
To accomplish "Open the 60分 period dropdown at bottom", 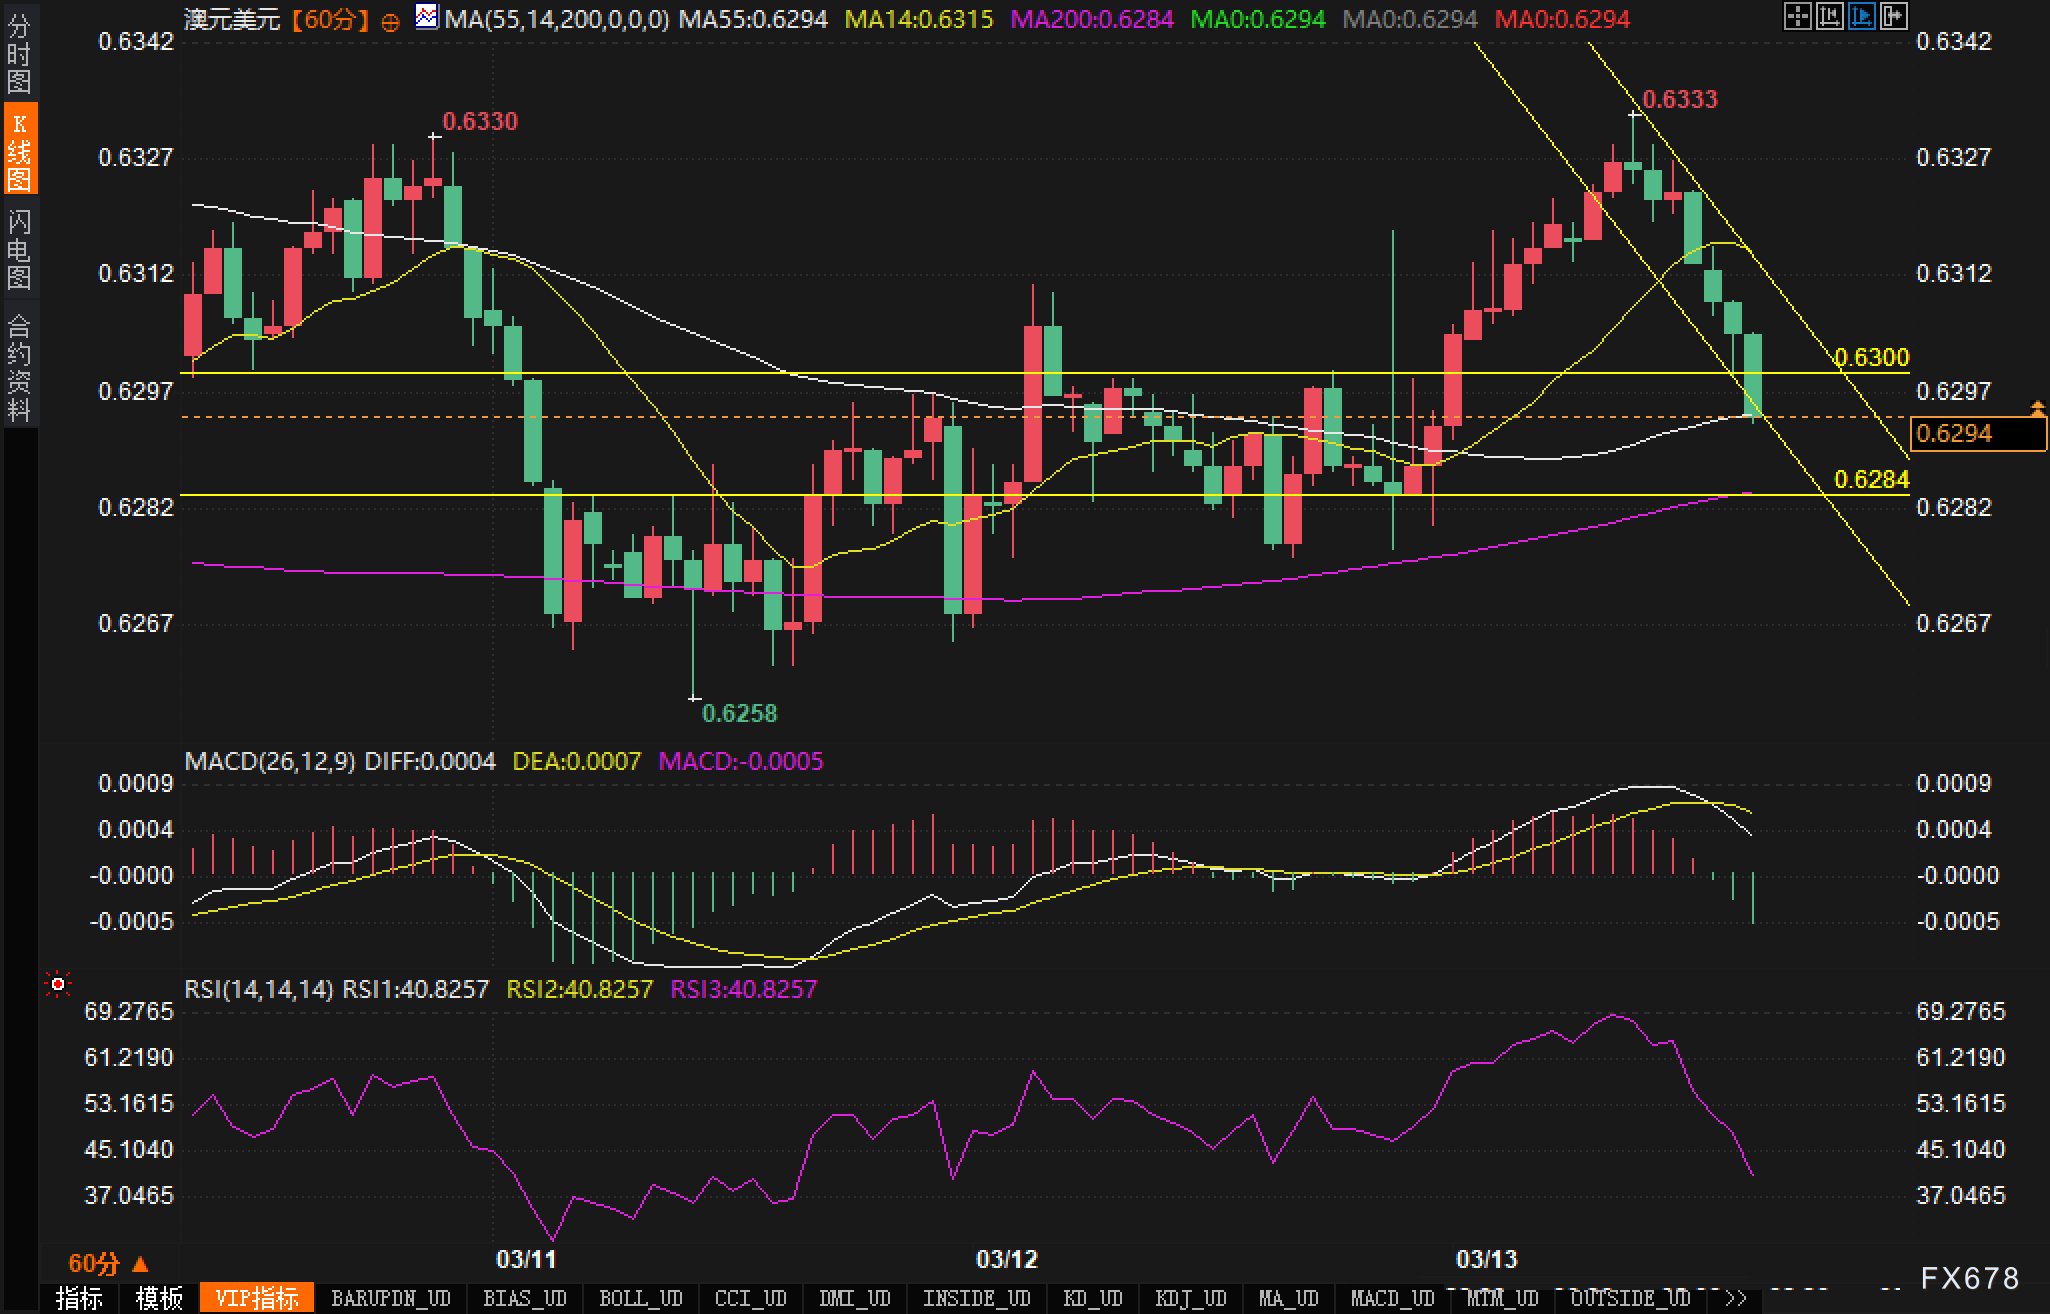I will click(x=108, y=1263).
